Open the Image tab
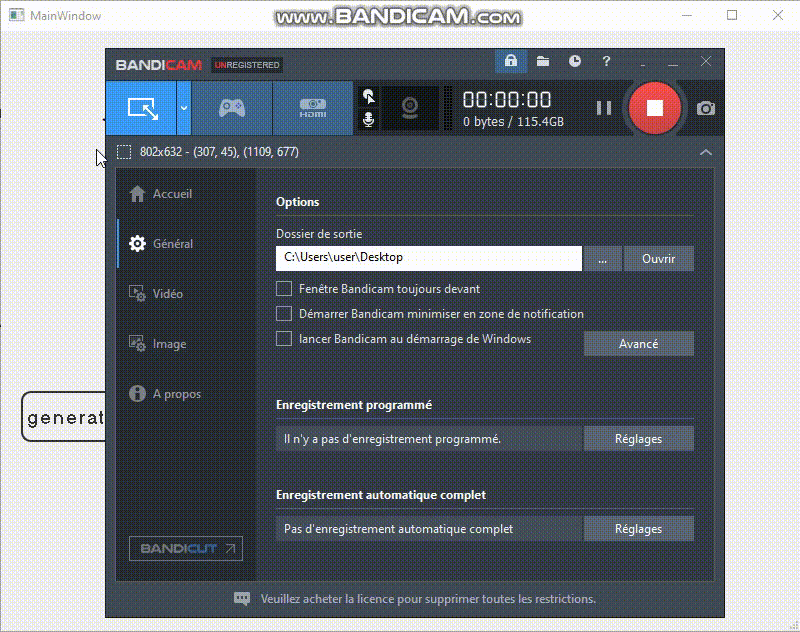 click(186, 344)
